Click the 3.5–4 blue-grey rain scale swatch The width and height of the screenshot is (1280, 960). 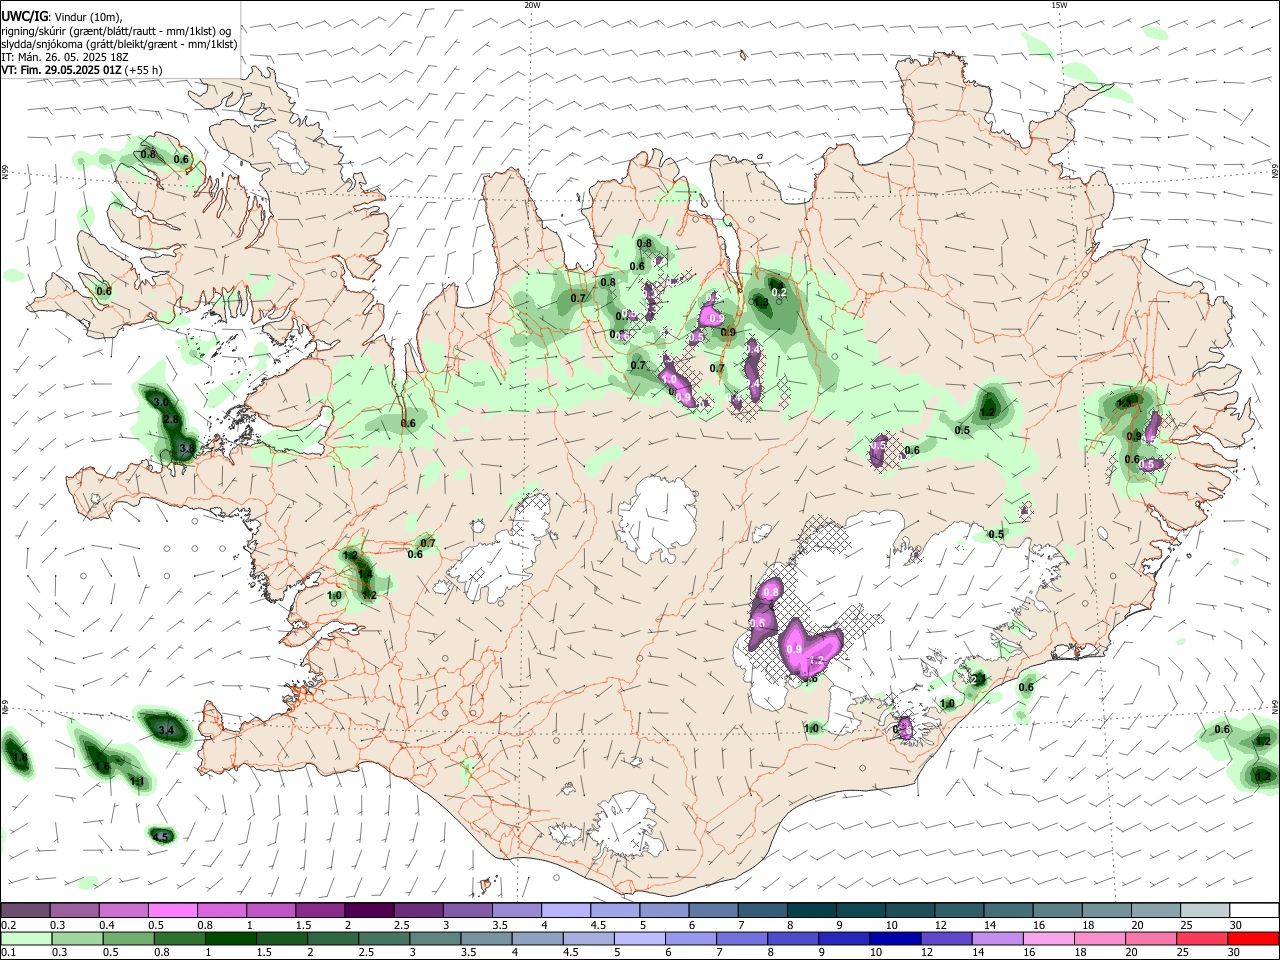(x=486, y=938)
